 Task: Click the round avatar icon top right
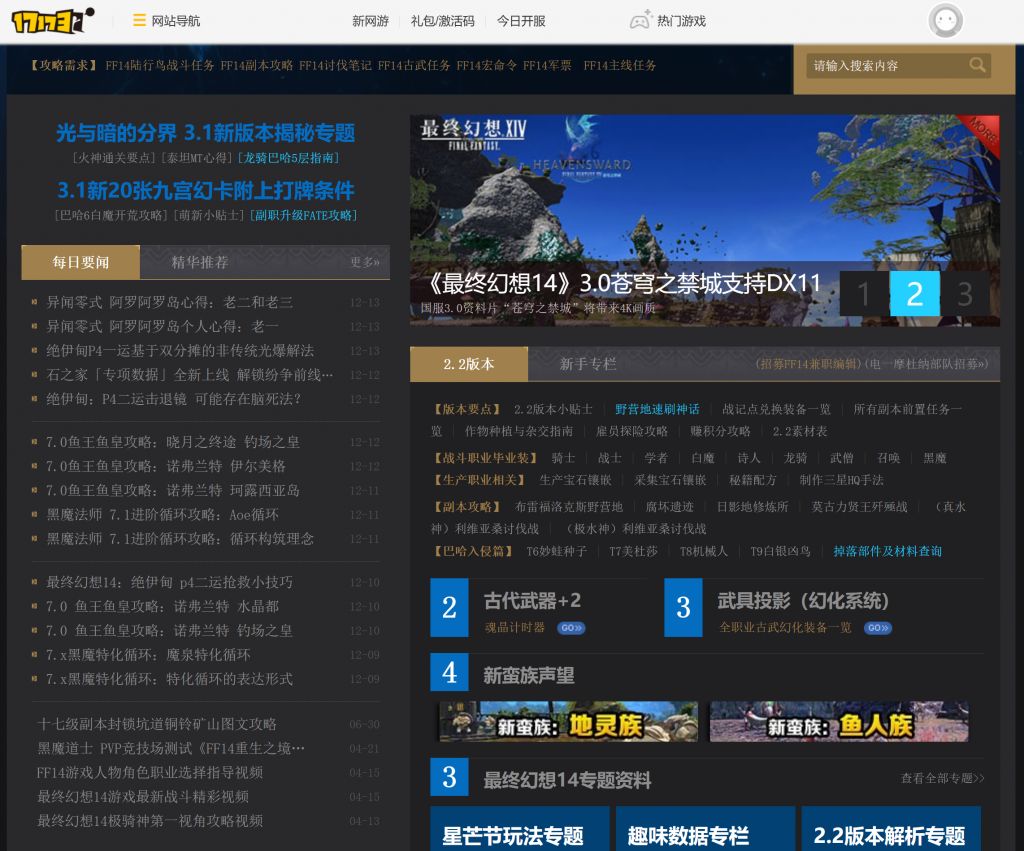tap(946, 20)
